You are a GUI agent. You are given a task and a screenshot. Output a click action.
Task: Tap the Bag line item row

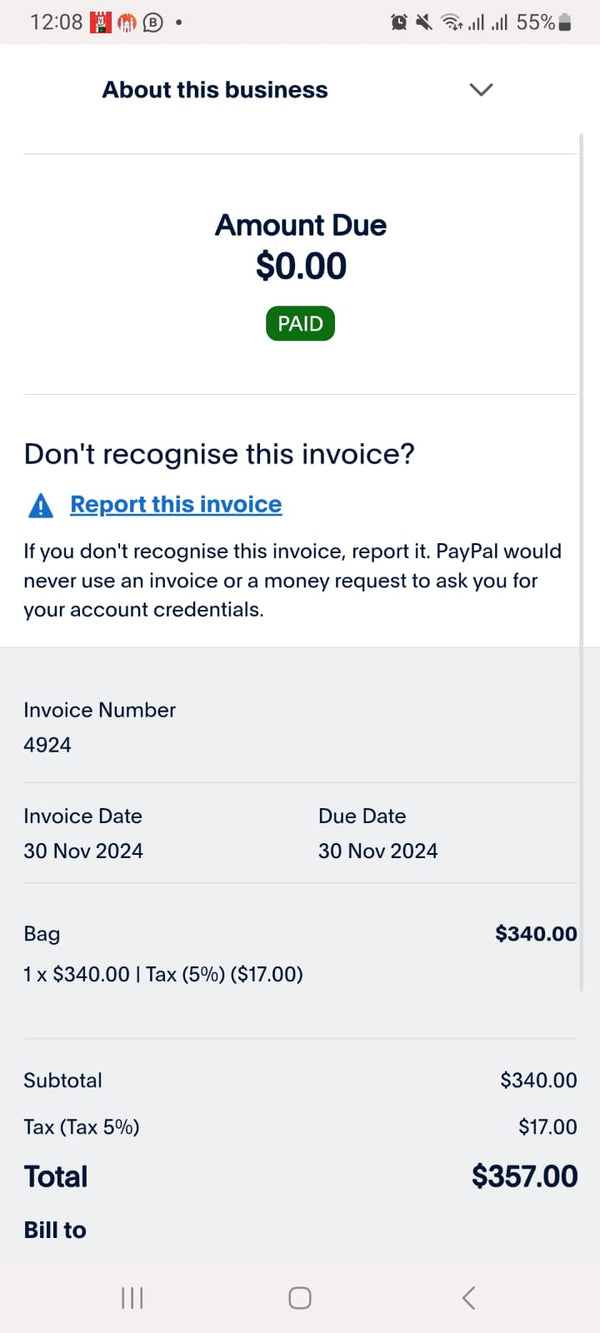(300, 953)
